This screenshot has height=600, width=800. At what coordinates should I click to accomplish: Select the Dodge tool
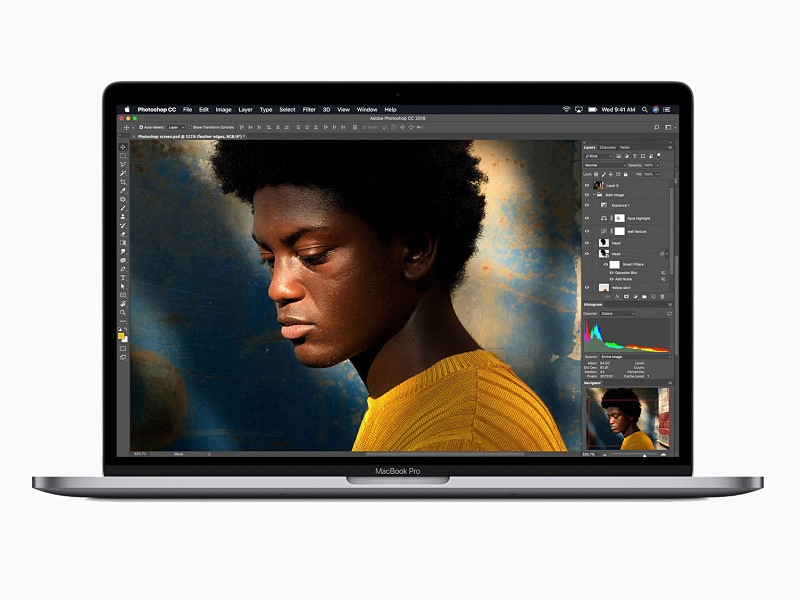click(123, 260)
